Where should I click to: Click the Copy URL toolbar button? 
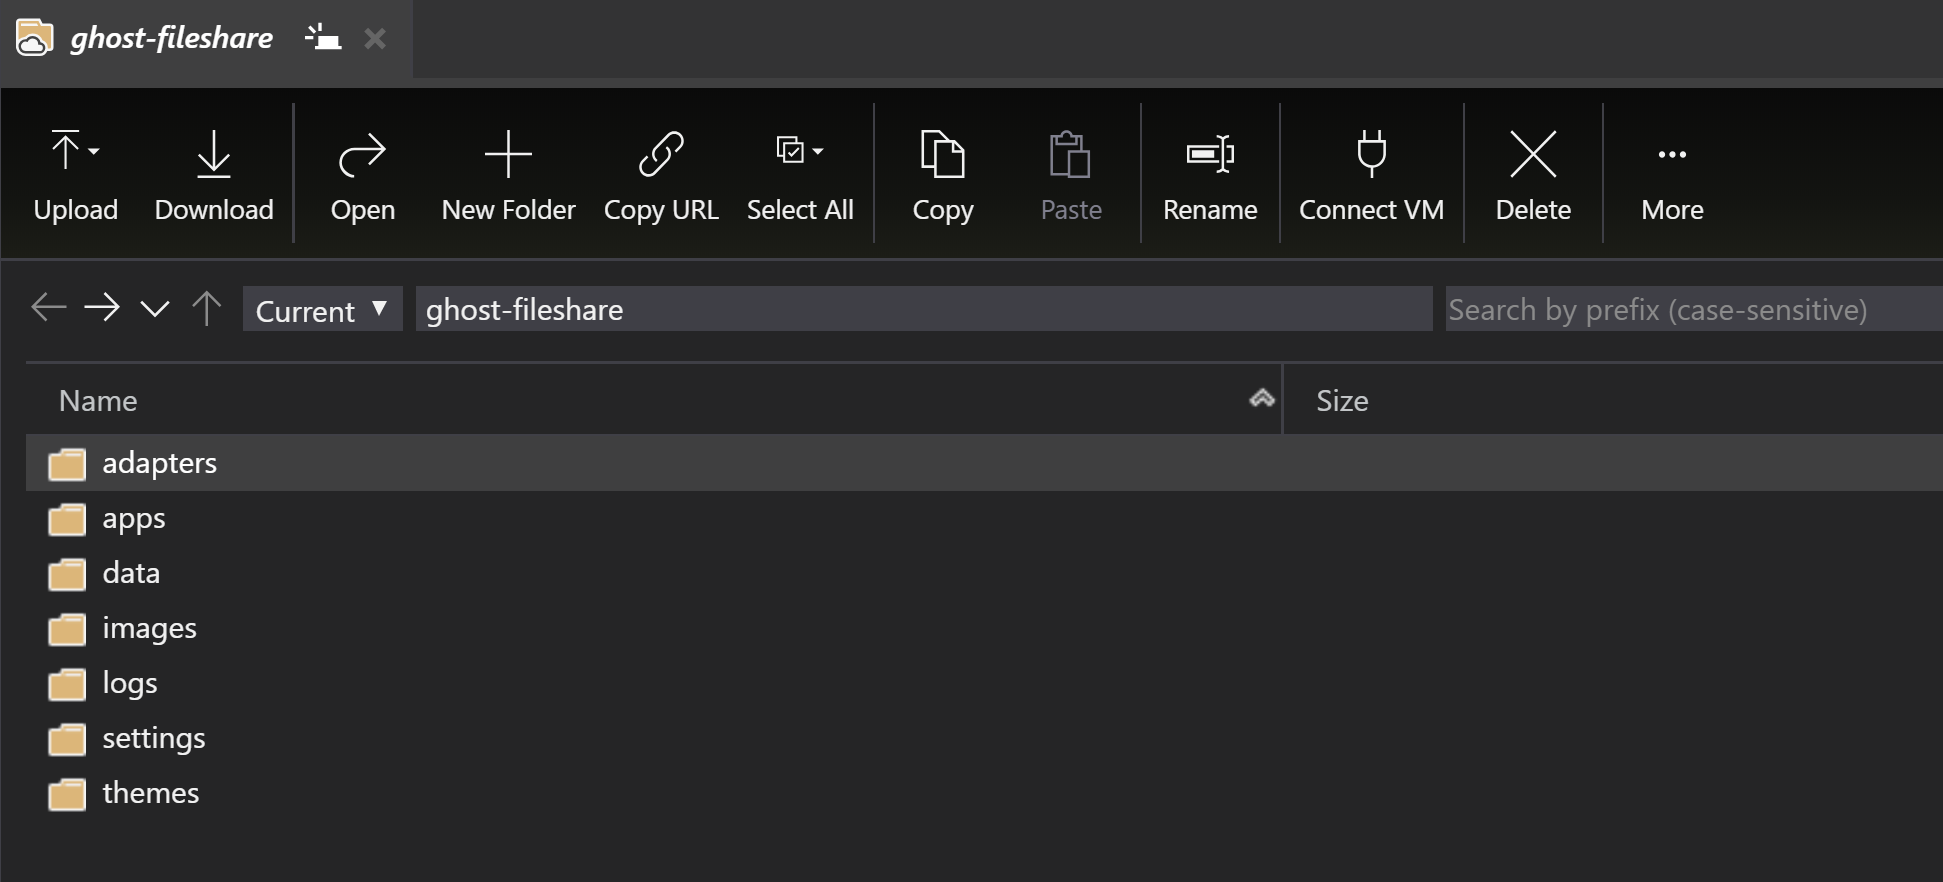click(661, 175)
